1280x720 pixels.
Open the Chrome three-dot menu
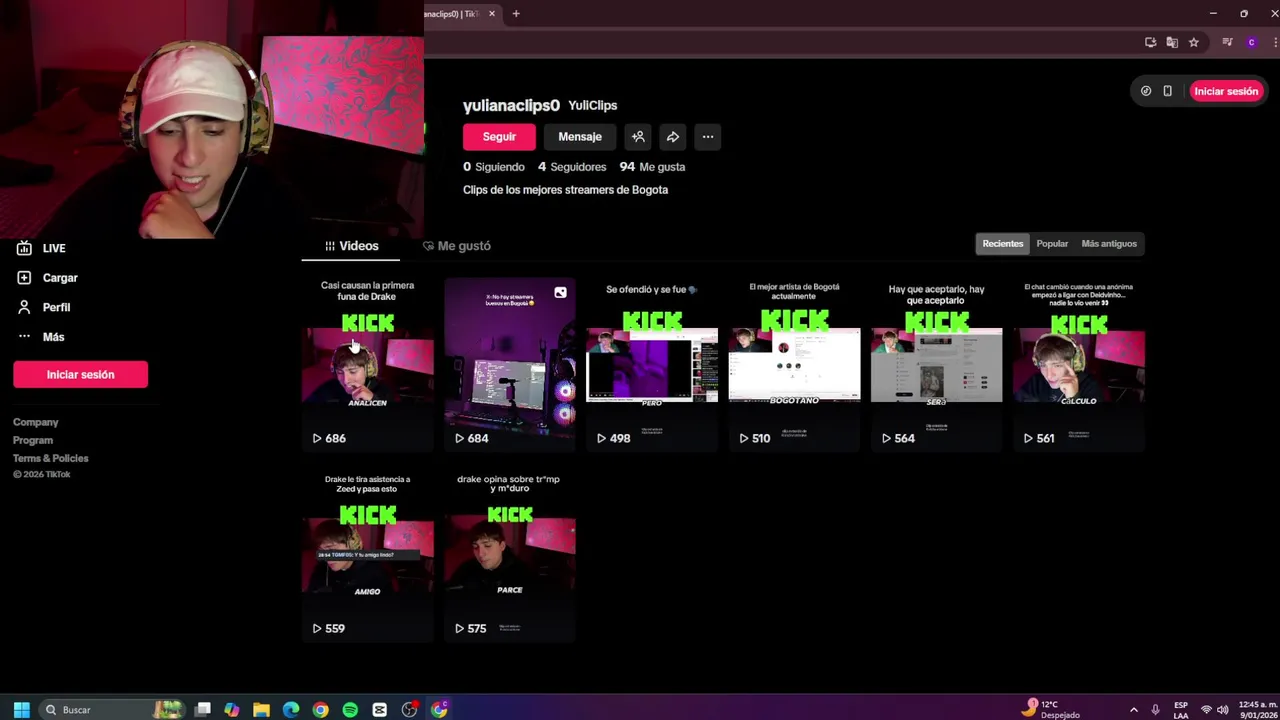pyautogui.click(x=1274, y=42)
